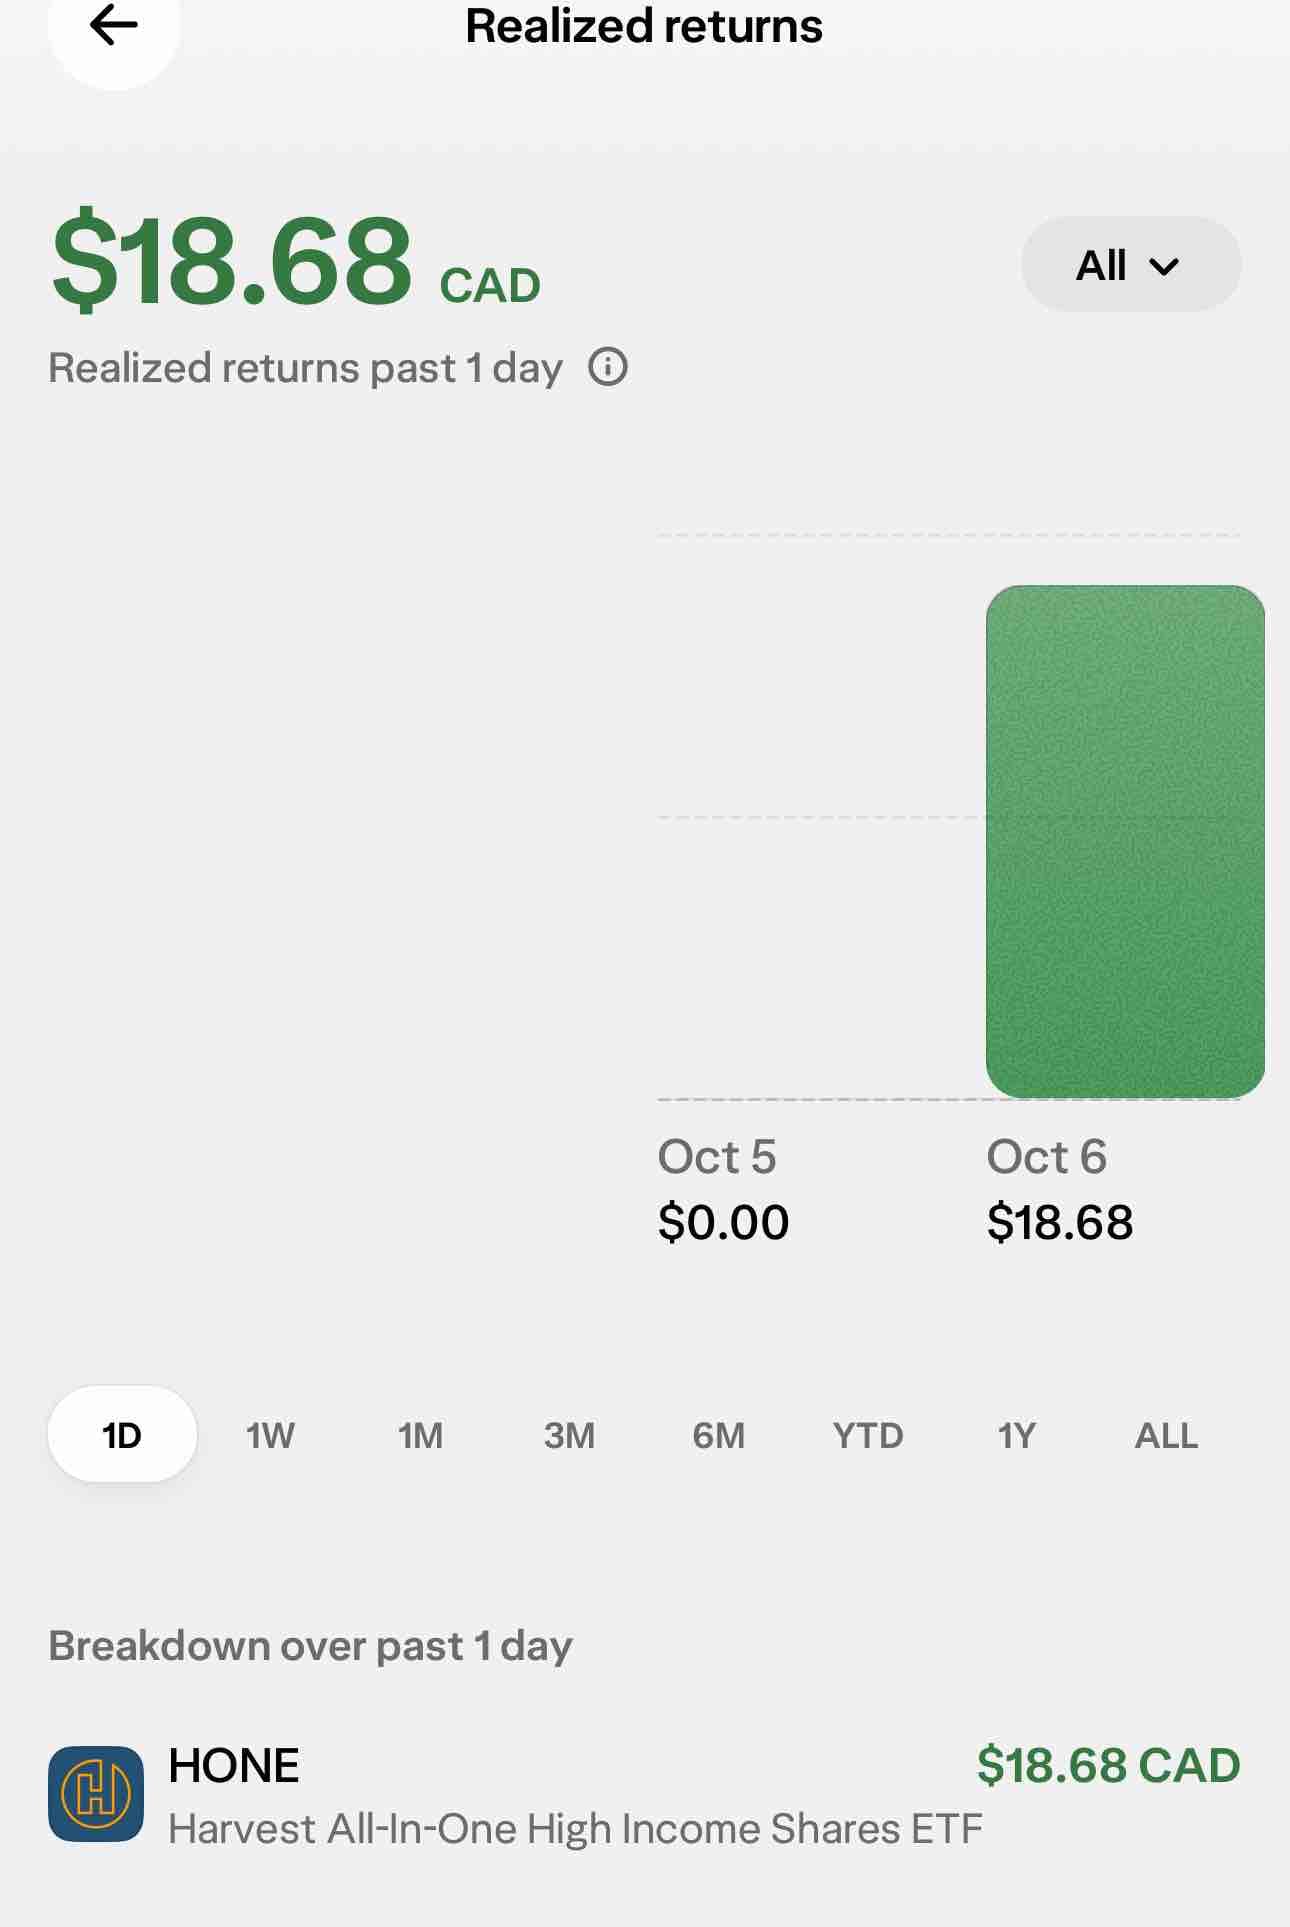The width and height of the screenshot is (1290, 1927).
Task: Switch to the 1W time range
Action: (x=270, y=1436)
